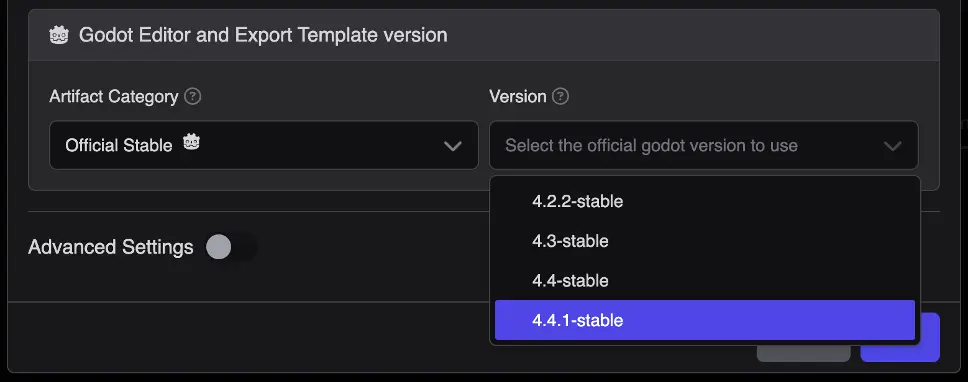Click the chevron arrow in the Version box
The width and height of the screenshot is (968, 382).
point(893,146)
